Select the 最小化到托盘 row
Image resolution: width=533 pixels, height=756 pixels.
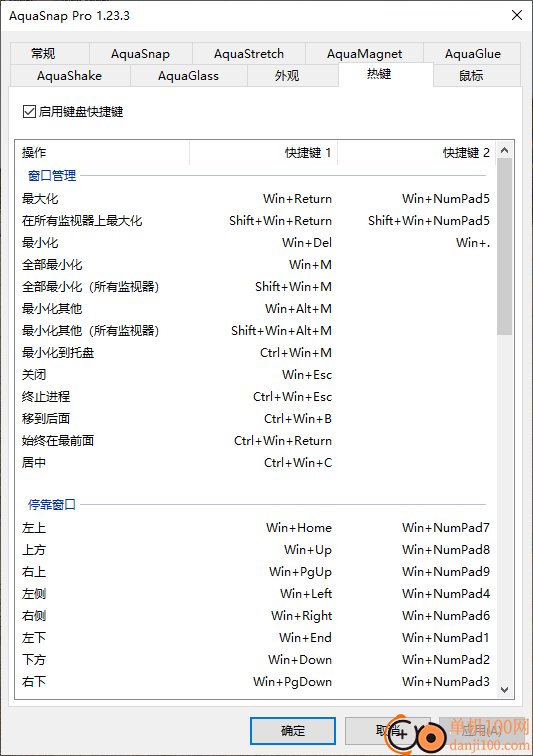[256, 353]
